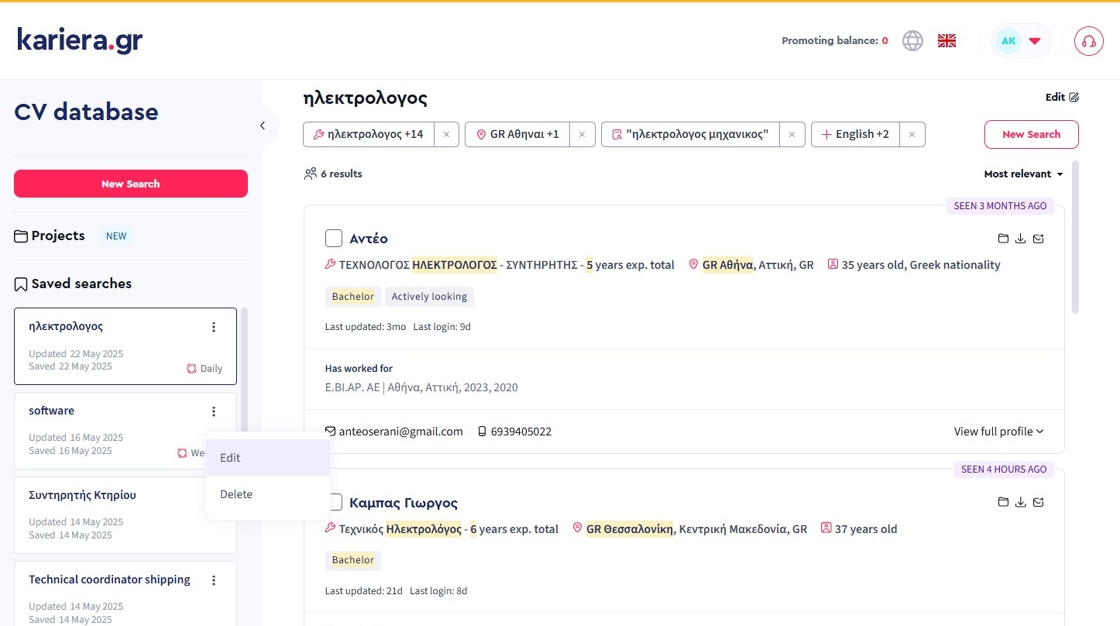Select the checkbox for candidate Αντέο
The image size is (1120, 626).
334,238
